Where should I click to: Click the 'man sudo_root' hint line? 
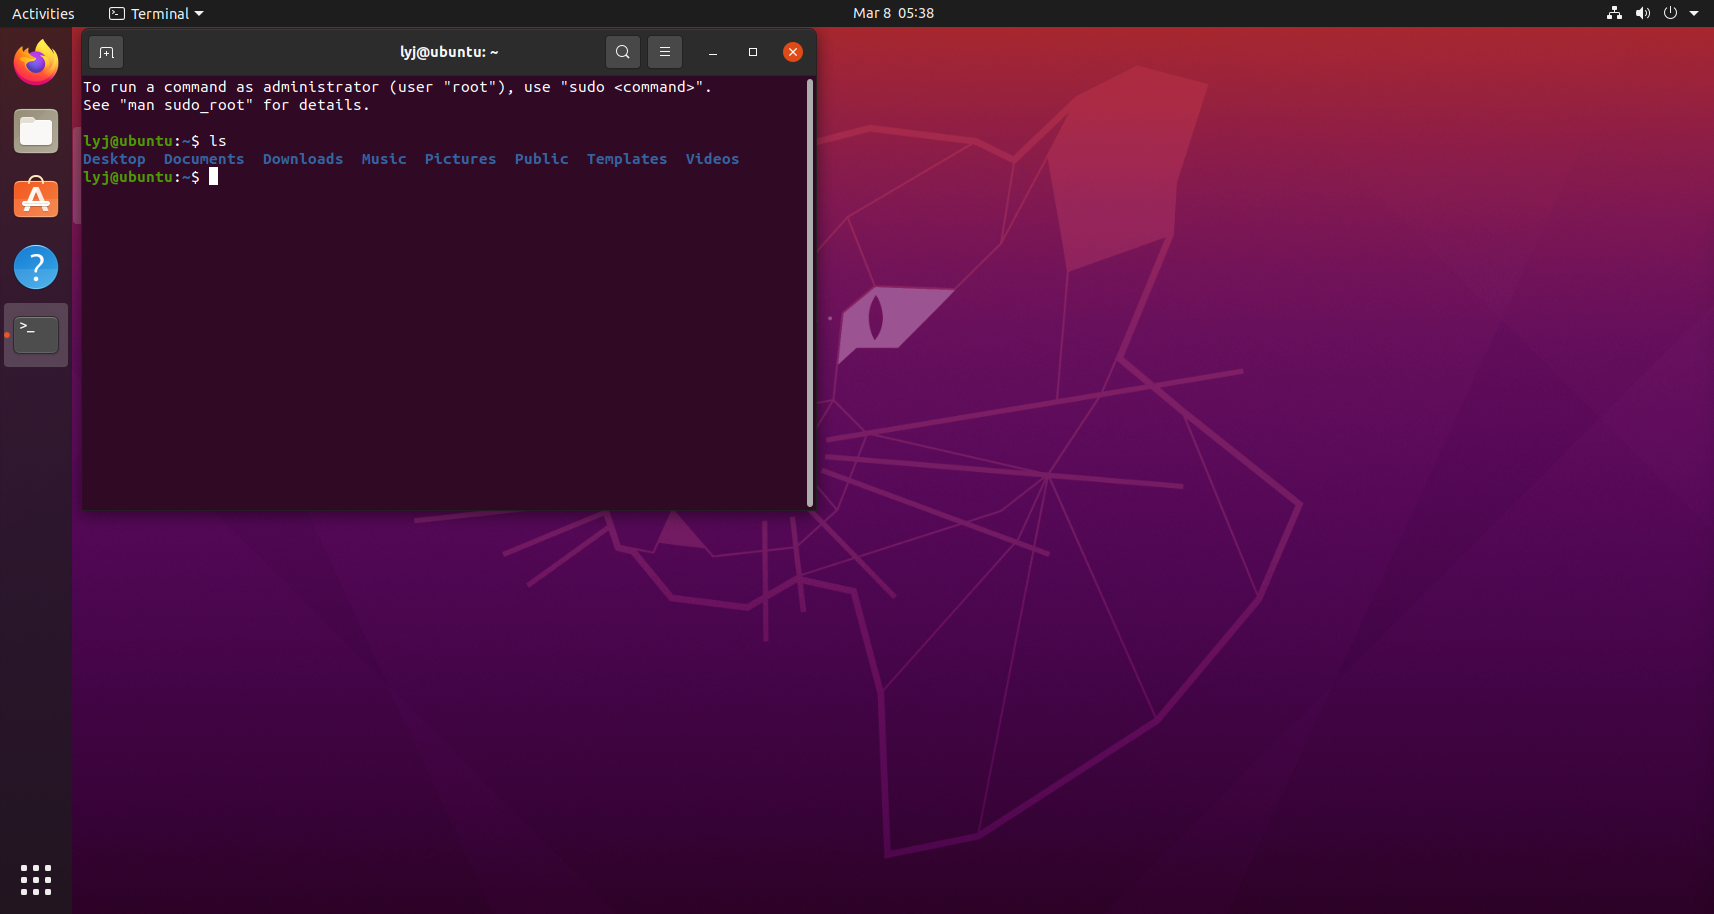tap(227, 105)
